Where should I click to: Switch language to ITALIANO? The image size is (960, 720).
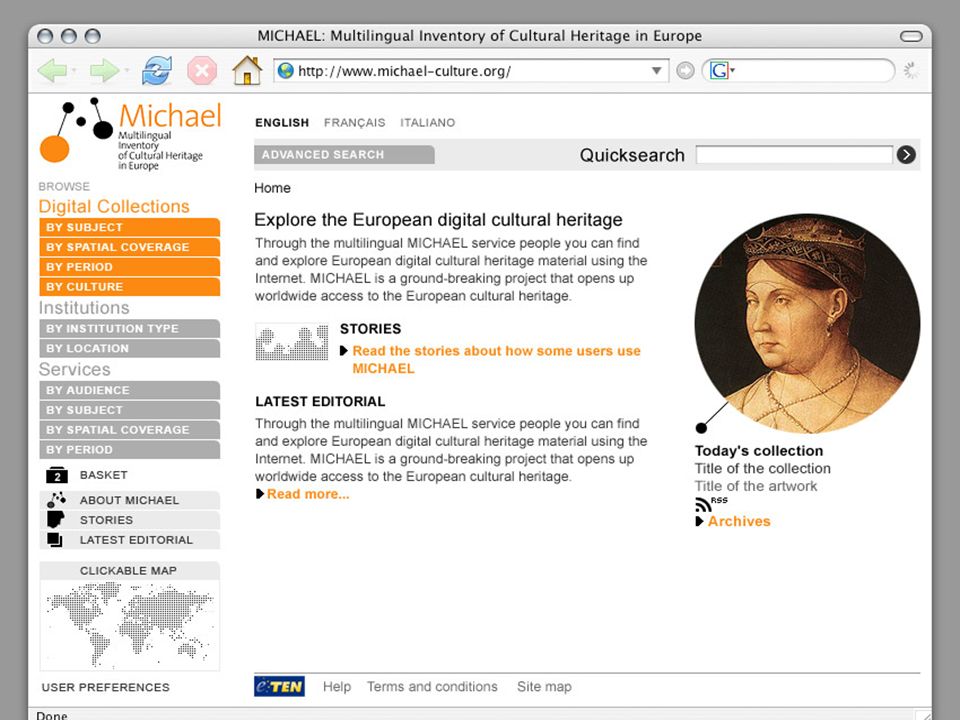[428, 122]
